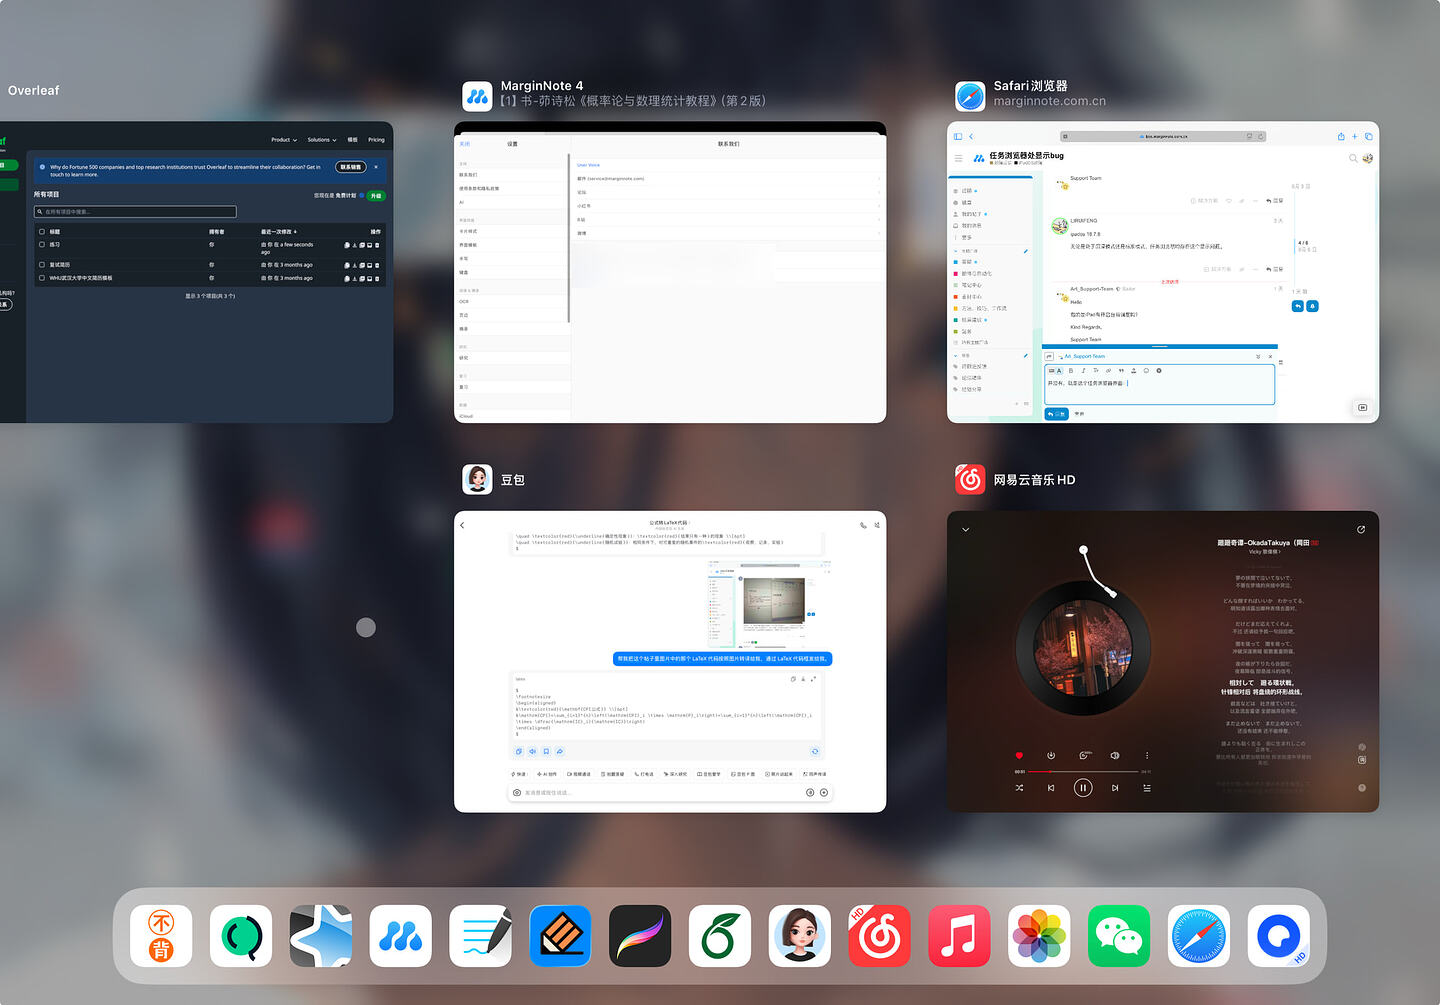Screen dimensions: 1440x1005
Task: Open the 不背单词 app in the dock
Action: click(x=161, y=936)
